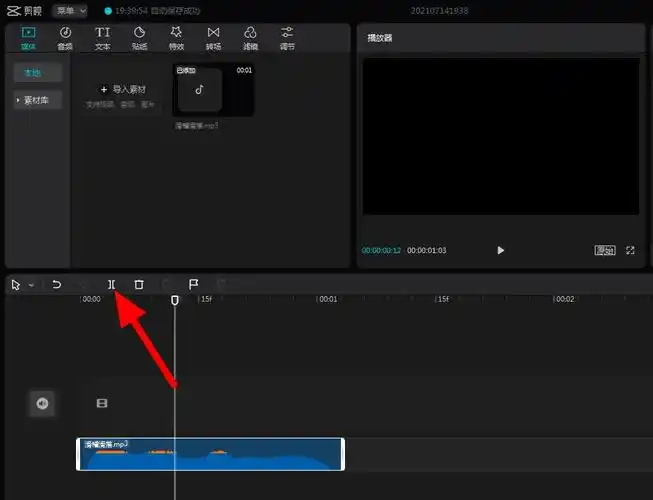This screenshot has height=500, width=653.
Task: Switch to the 调节 (Adjust) tab
Action: point(287,38)
